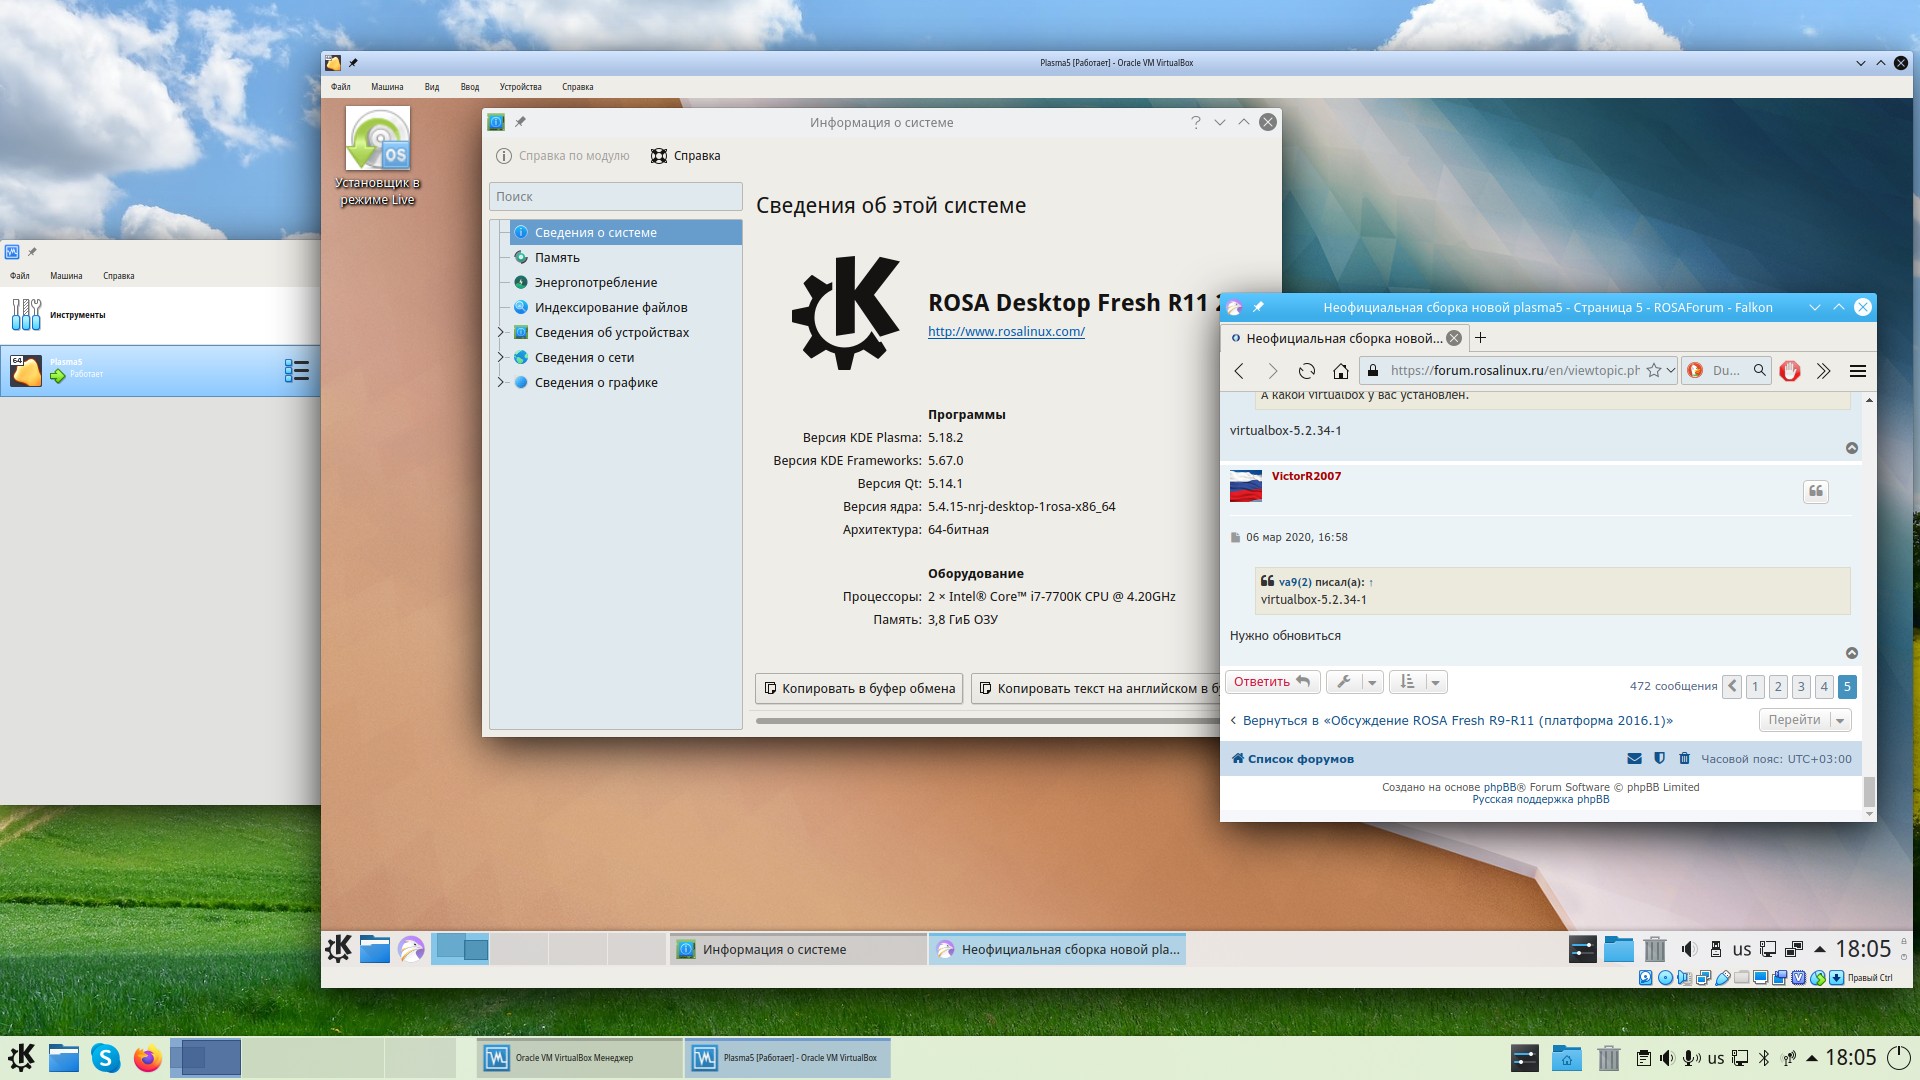Click the AdBlock stop-hand icon
Image resolution: width=1920 pixels, height=1080 pixels.
pos(1789,371)
